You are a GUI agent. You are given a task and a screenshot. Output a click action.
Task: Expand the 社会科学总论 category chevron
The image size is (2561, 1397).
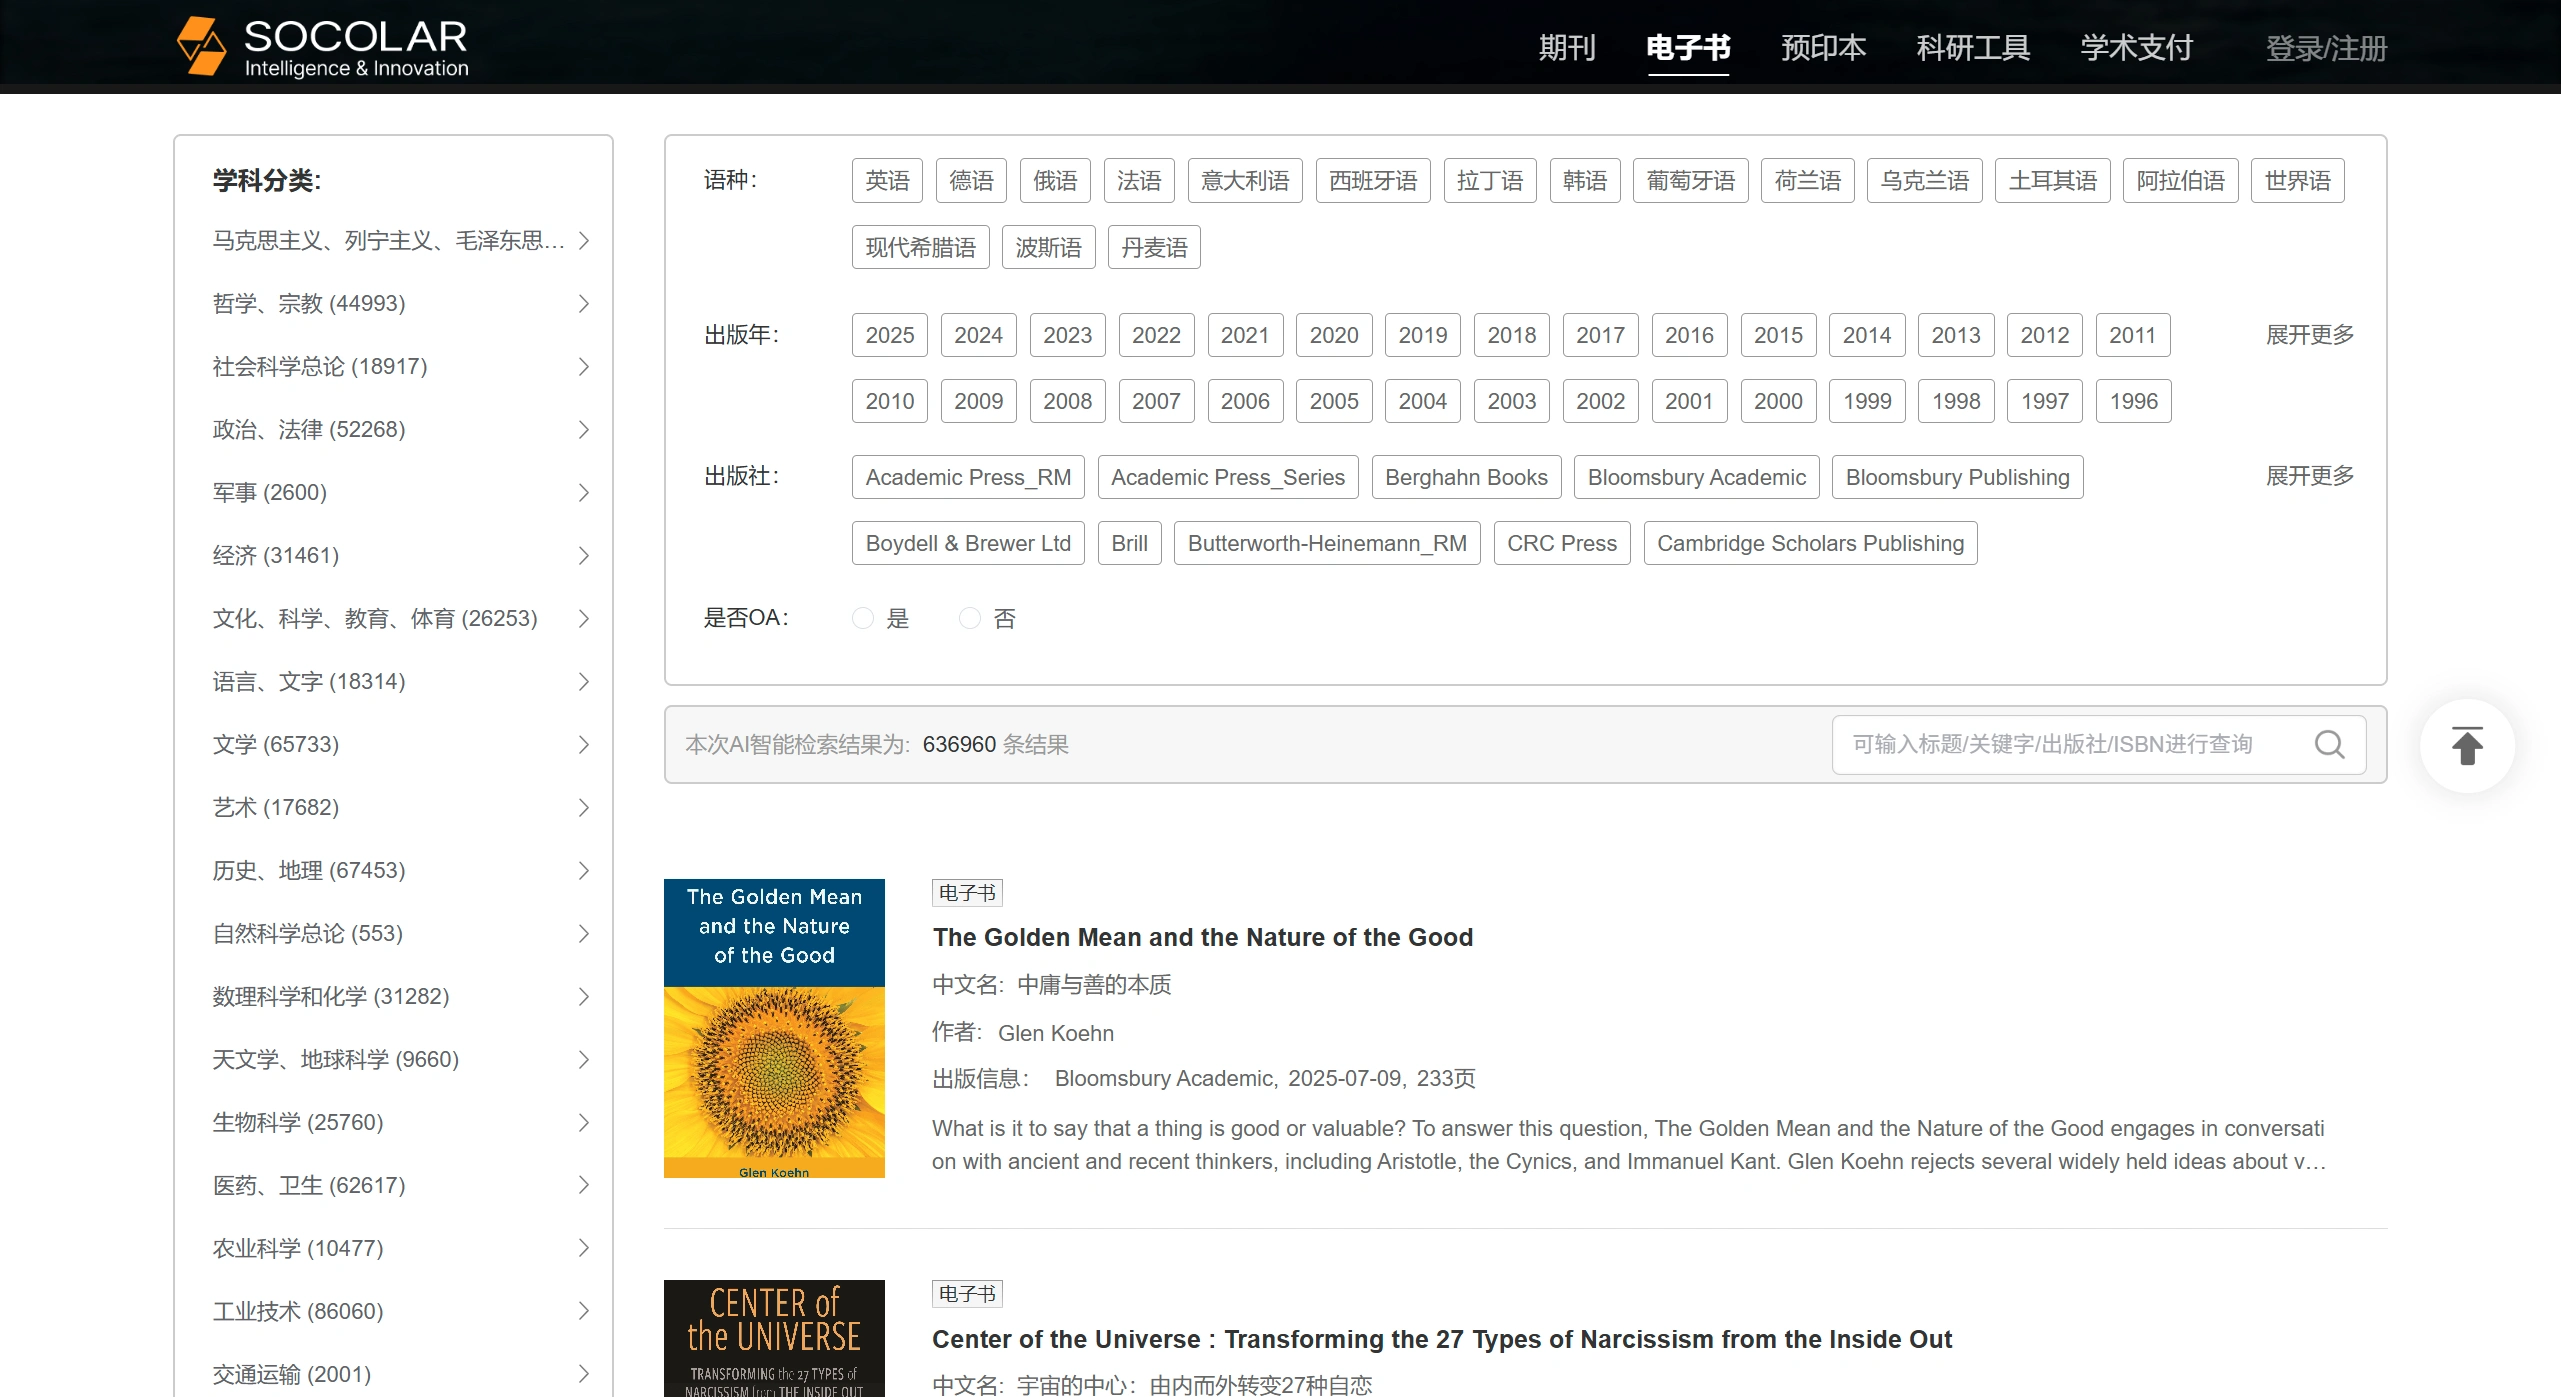pos(584,367)
